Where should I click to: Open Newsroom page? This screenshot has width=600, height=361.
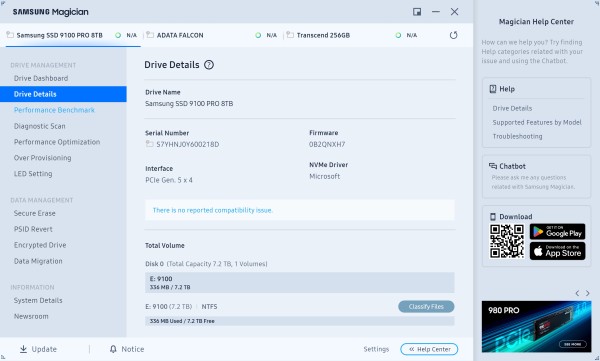point(31,317)
